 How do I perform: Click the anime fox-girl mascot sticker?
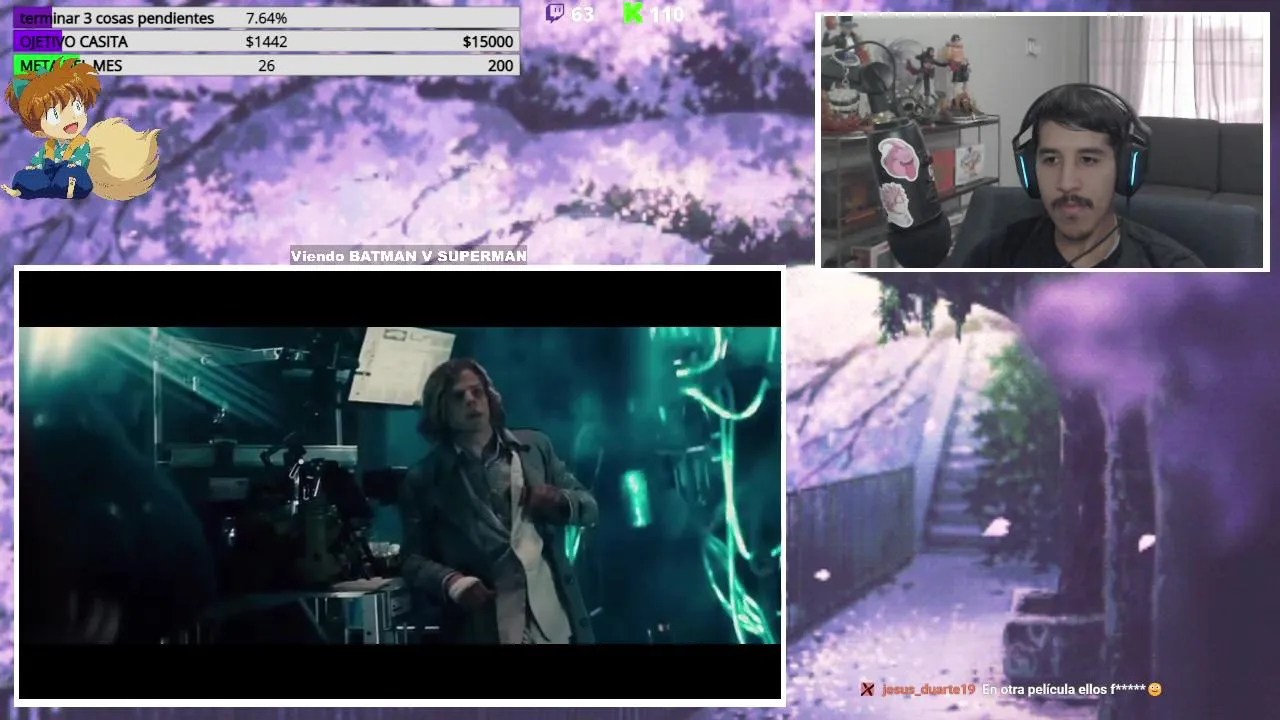(79, 128)
